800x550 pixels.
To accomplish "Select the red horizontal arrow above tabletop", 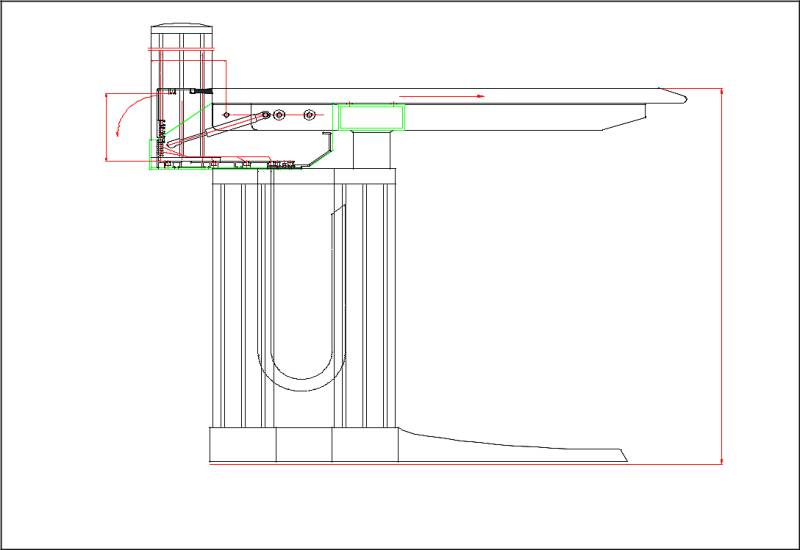I will point(441,96).
